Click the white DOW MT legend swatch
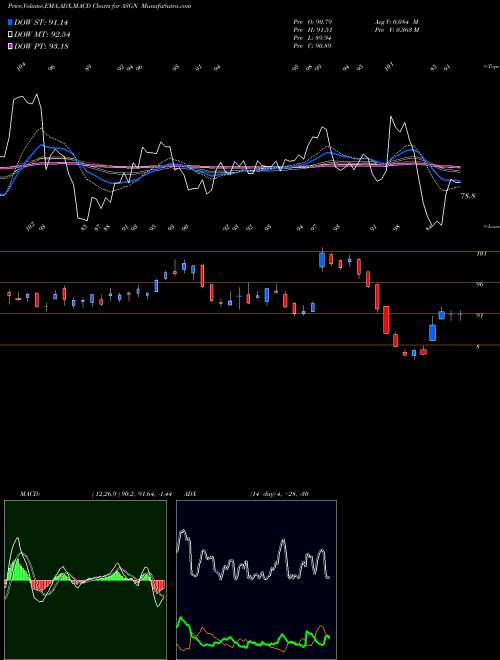The width and height of the screenshot is (500, 660). point(10,34)
